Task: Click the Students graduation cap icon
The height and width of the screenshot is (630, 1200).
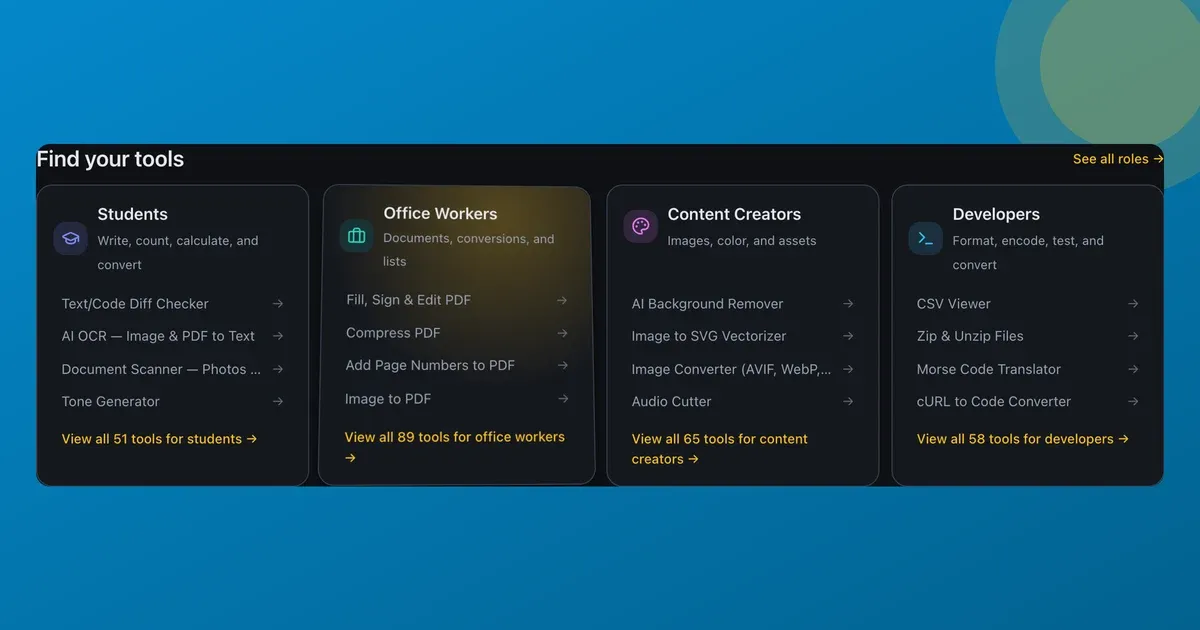Action: pyautogui.click(x=70, y=239)
